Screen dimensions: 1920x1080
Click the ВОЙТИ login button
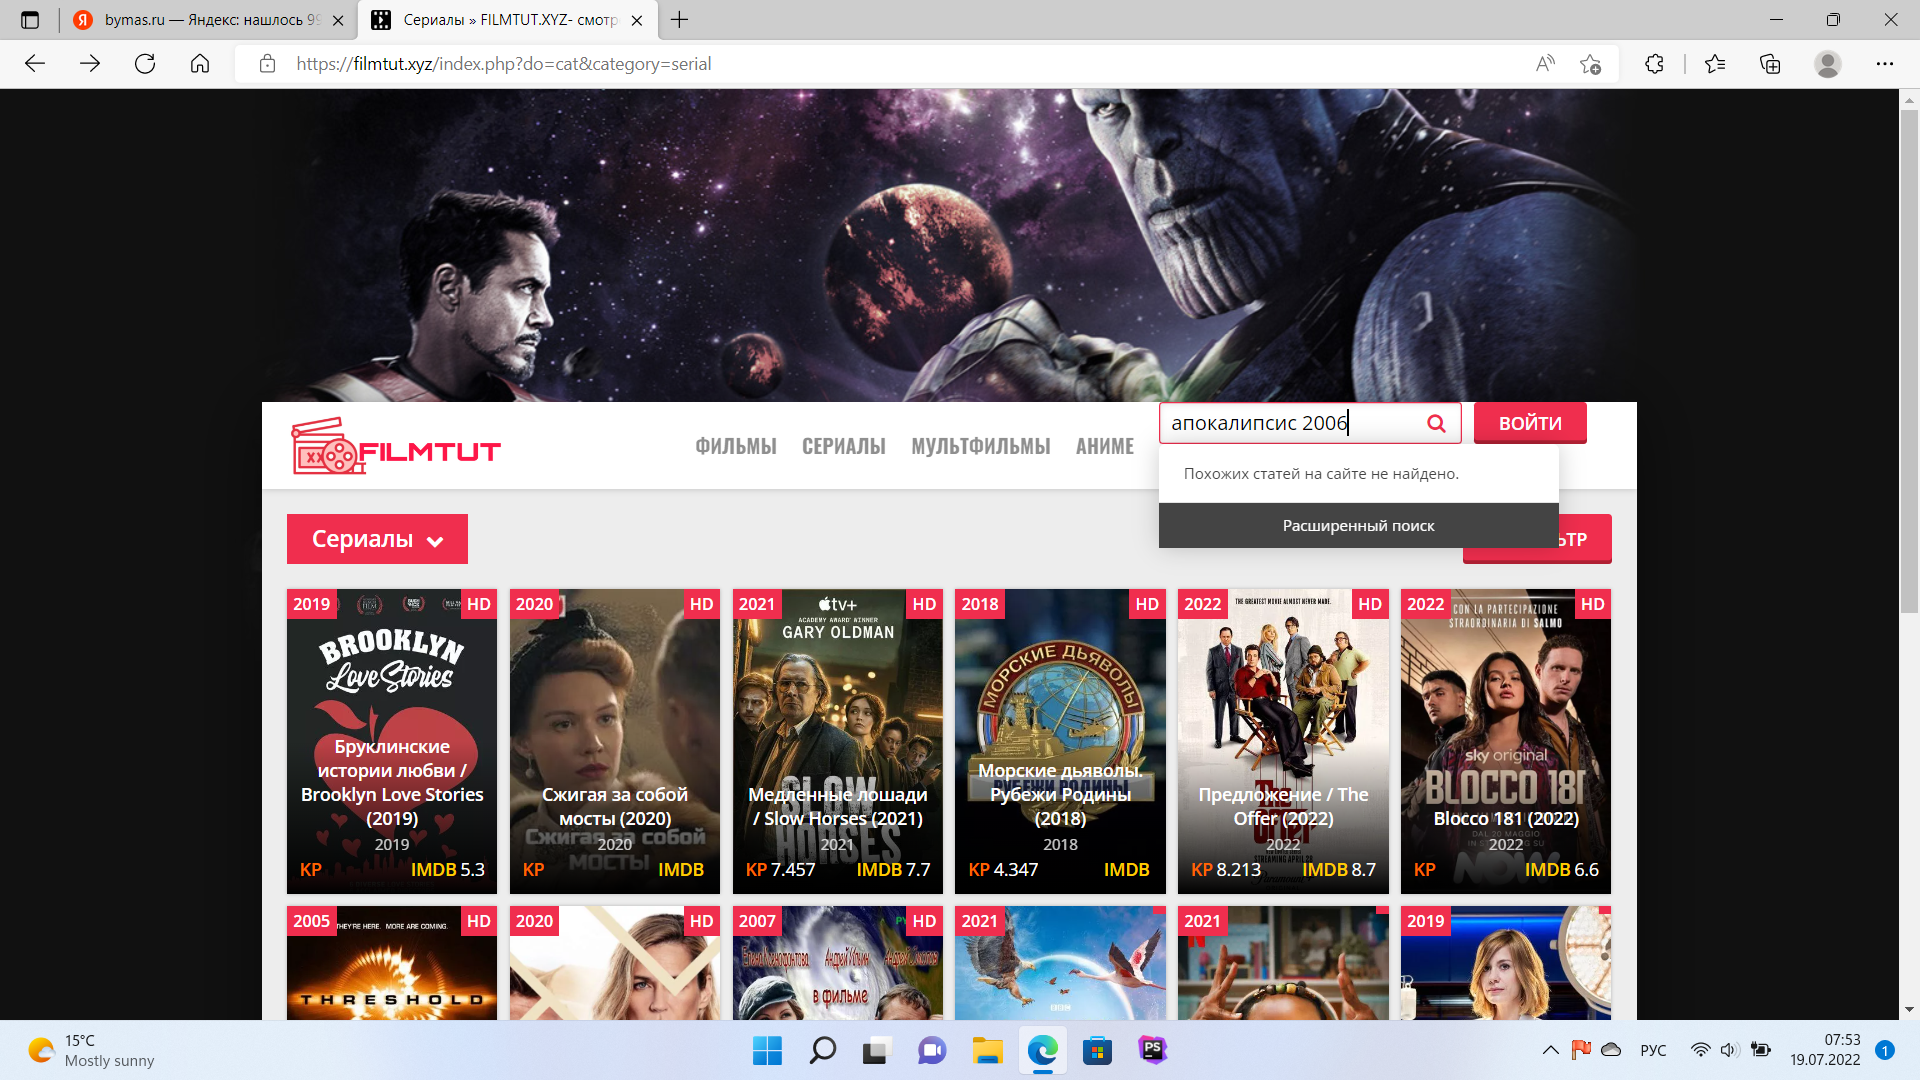tap(1529, 423)
